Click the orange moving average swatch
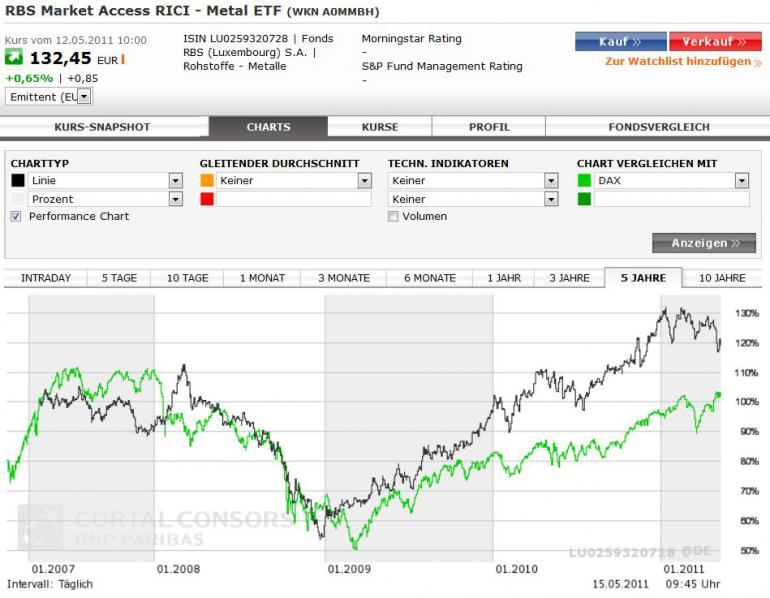The width and height of the screenshot is (770, 598). pyautogui.click(x=207, y=181)
